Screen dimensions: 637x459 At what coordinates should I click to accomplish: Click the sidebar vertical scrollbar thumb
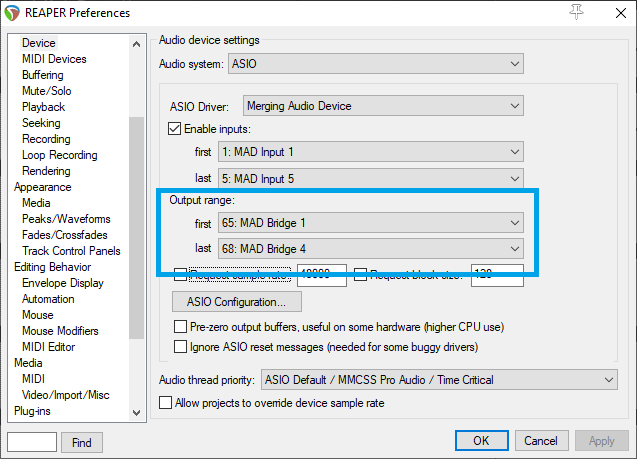pos(136,227)
